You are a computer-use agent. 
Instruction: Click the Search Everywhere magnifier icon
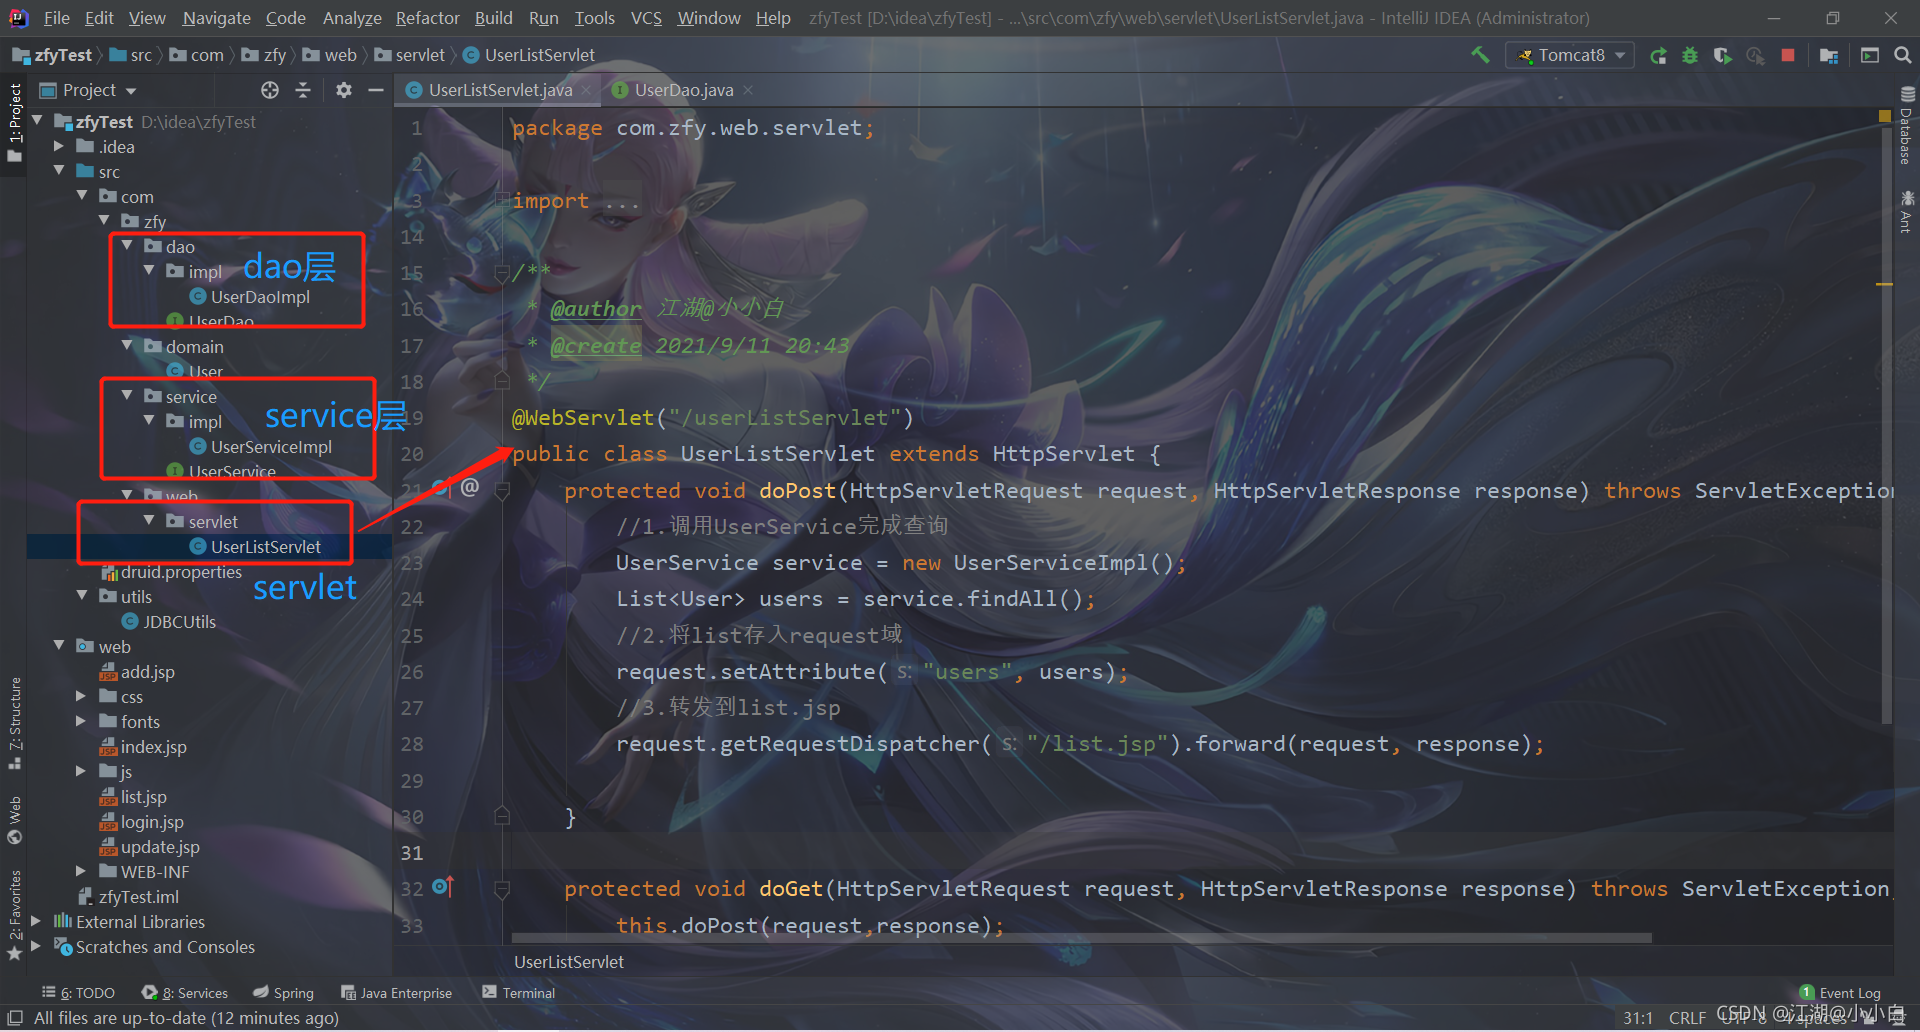(1902, 55)
